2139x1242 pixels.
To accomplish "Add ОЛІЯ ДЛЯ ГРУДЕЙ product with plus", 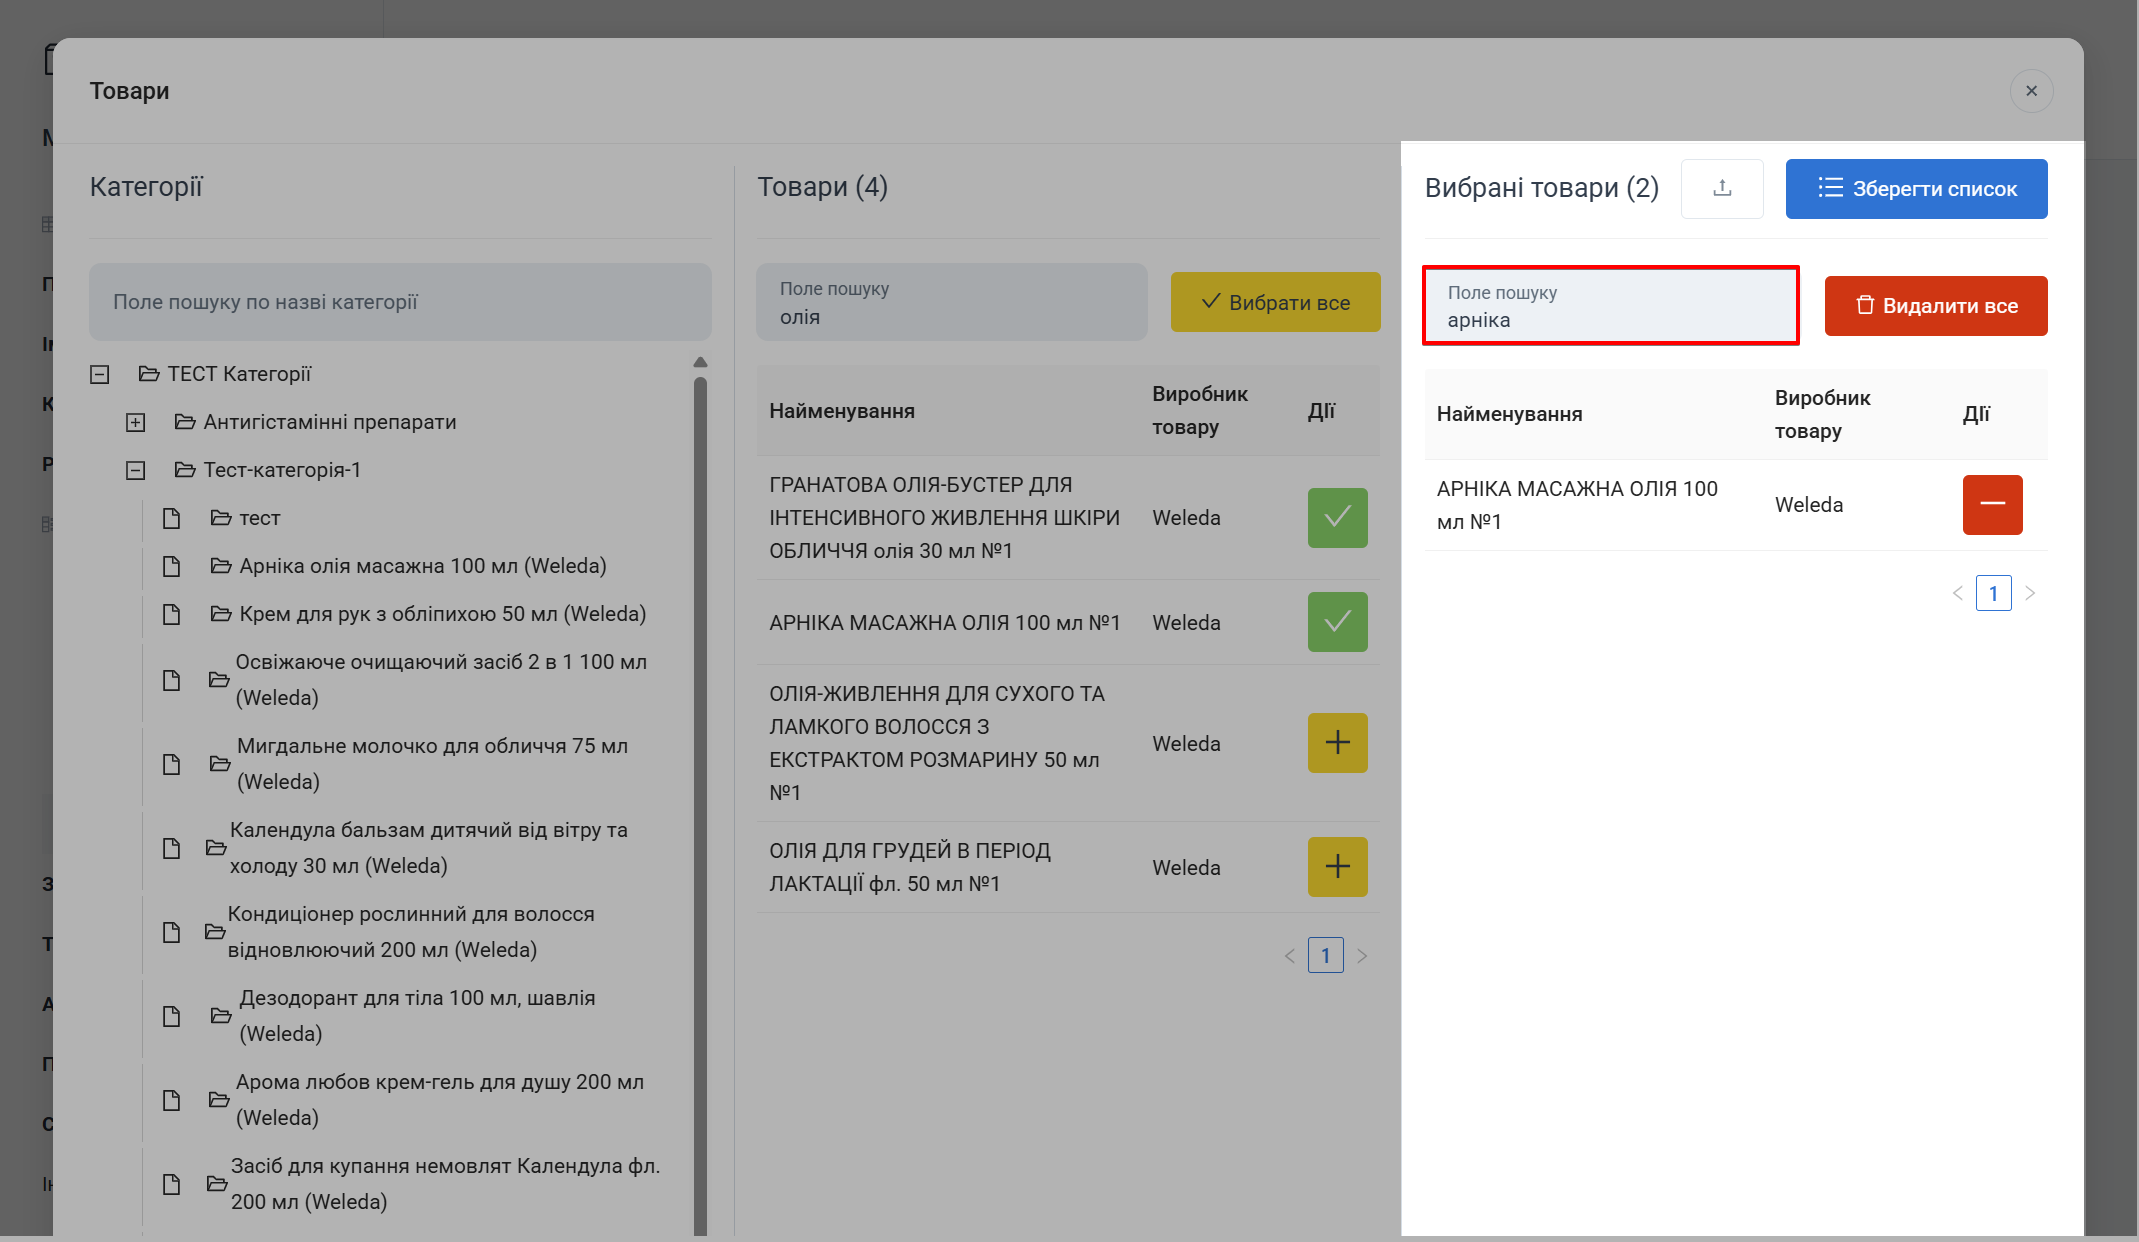I will coord(1337,867).
